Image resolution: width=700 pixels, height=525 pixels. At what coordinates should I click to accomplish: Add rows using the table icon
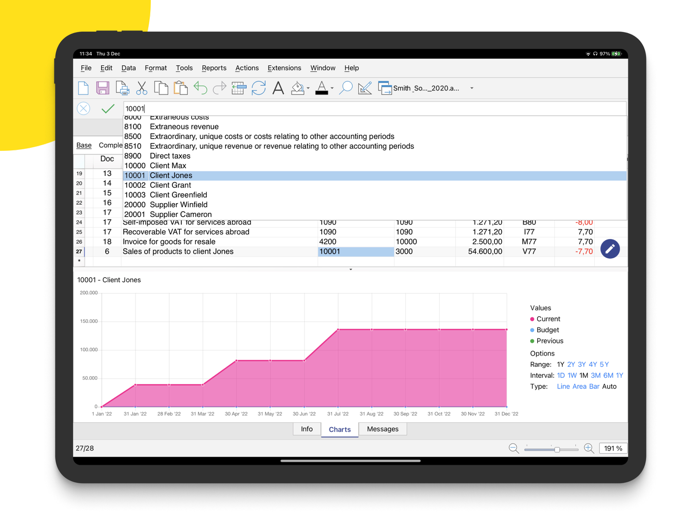239,88
